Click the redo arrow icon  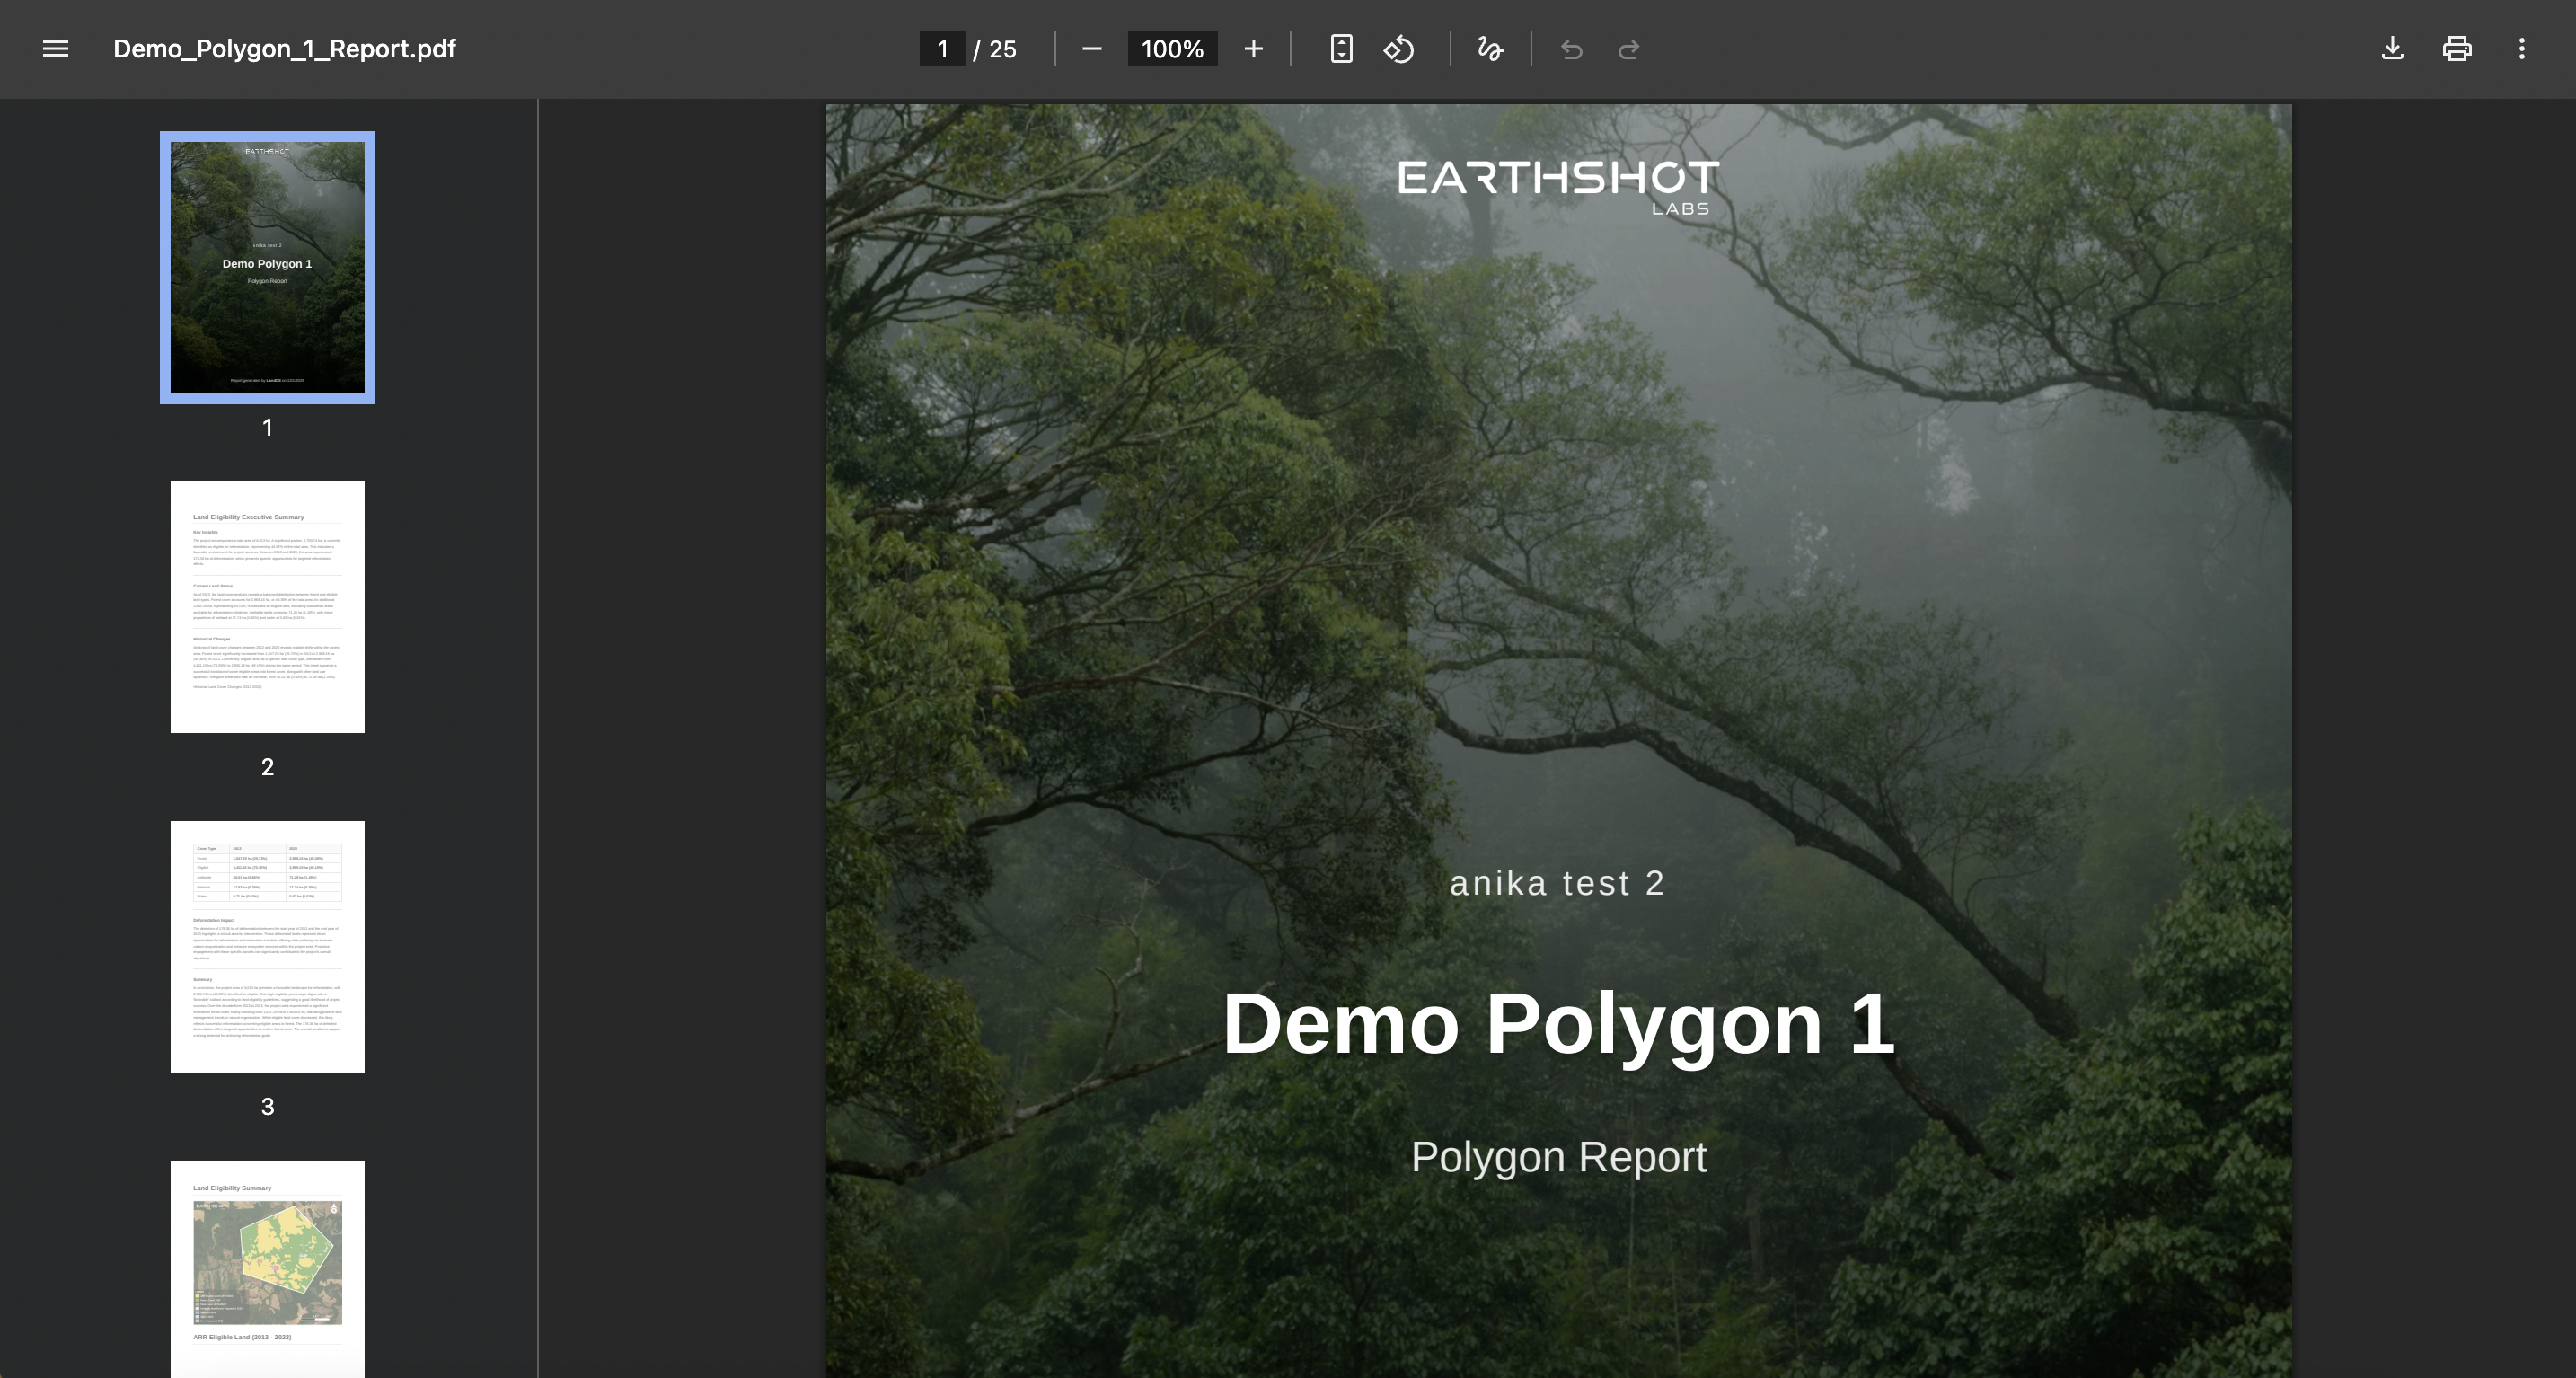click(x=1628, y=49)
